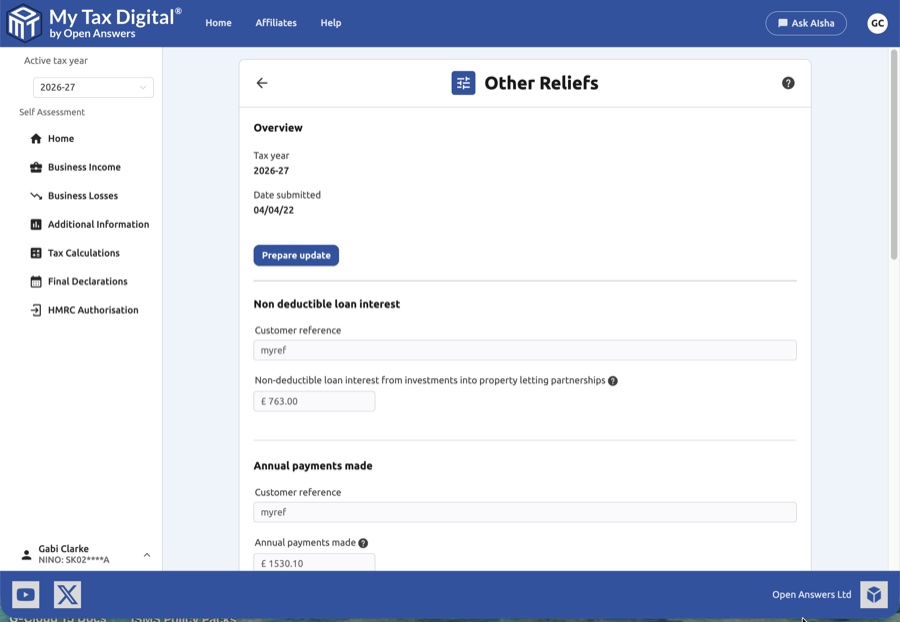This screenshot has width=900, height=622.
Task: Click the Ask Aisha chat button
Action: click(x=806, y=23)
